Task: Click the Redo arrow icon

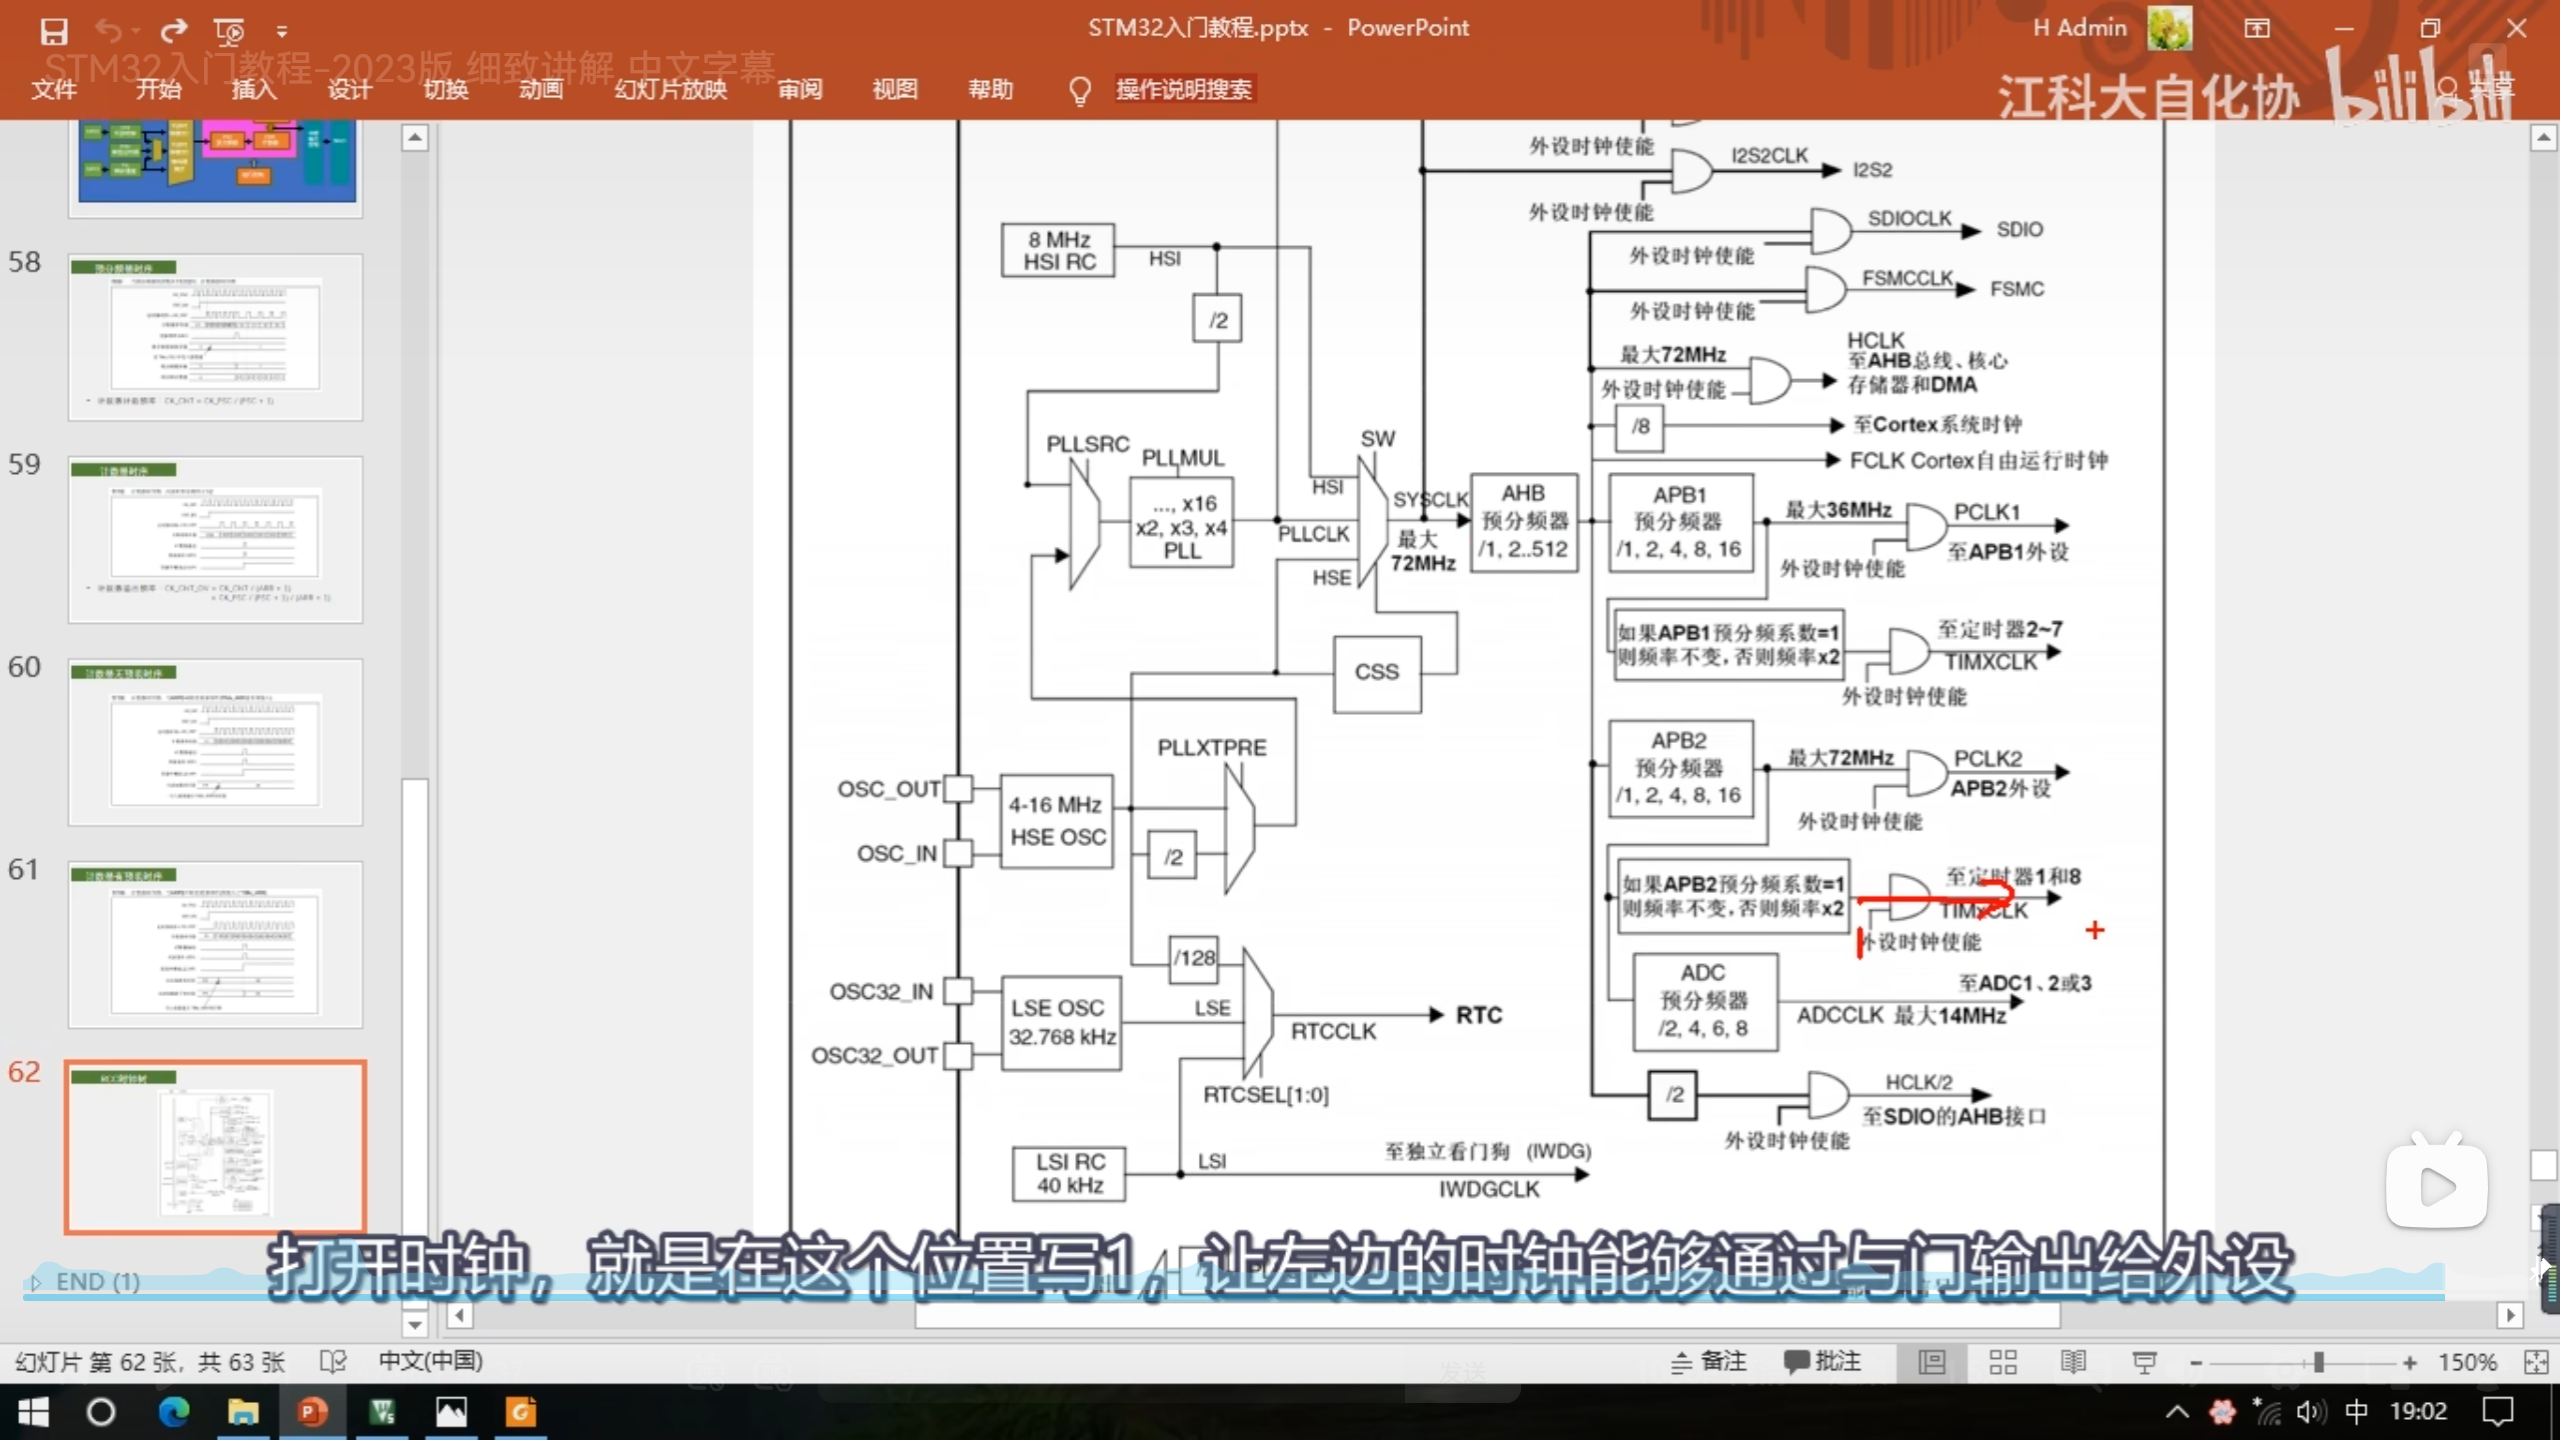Action: click(x=173, y=31)
